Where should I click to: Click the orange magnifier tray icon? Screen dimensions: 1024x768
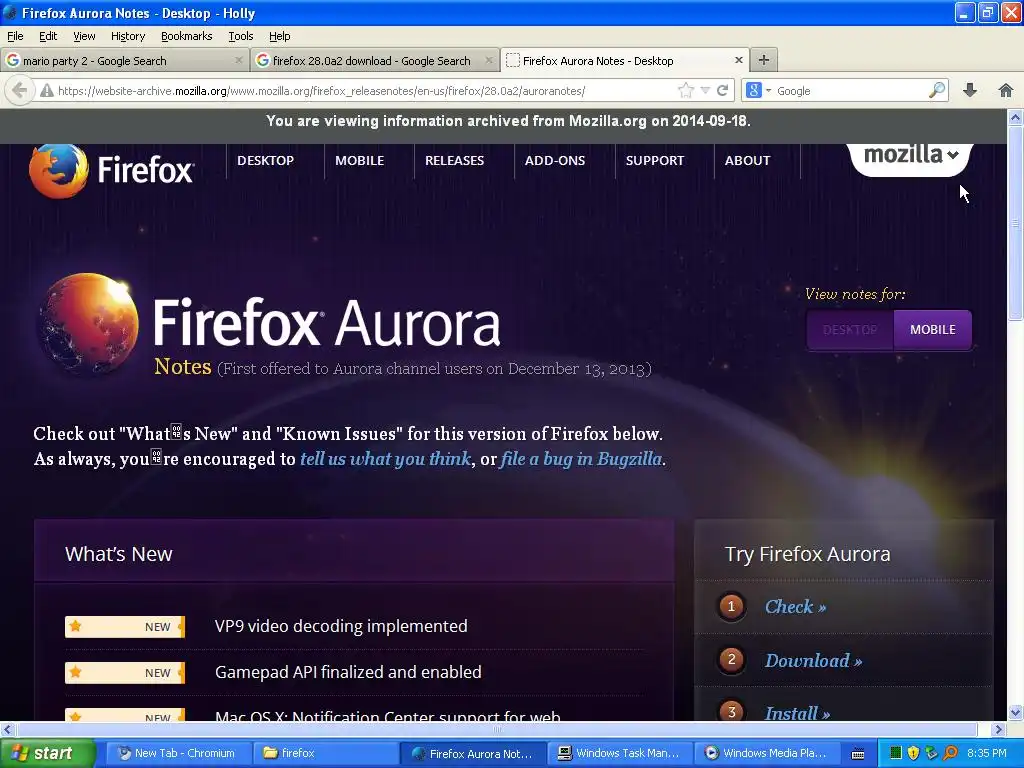[950, 753]
